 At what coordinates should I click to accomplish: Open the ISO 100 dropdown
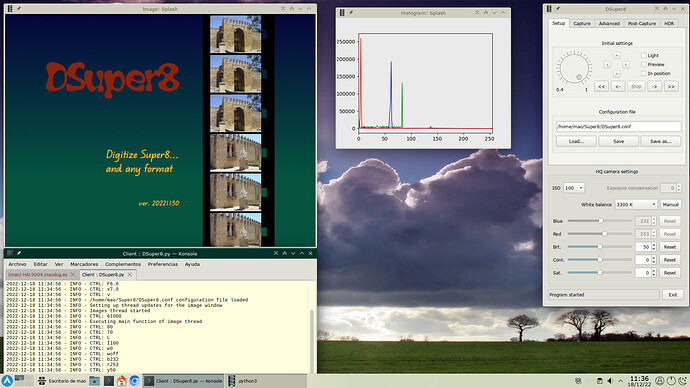[x=574, y=188]
